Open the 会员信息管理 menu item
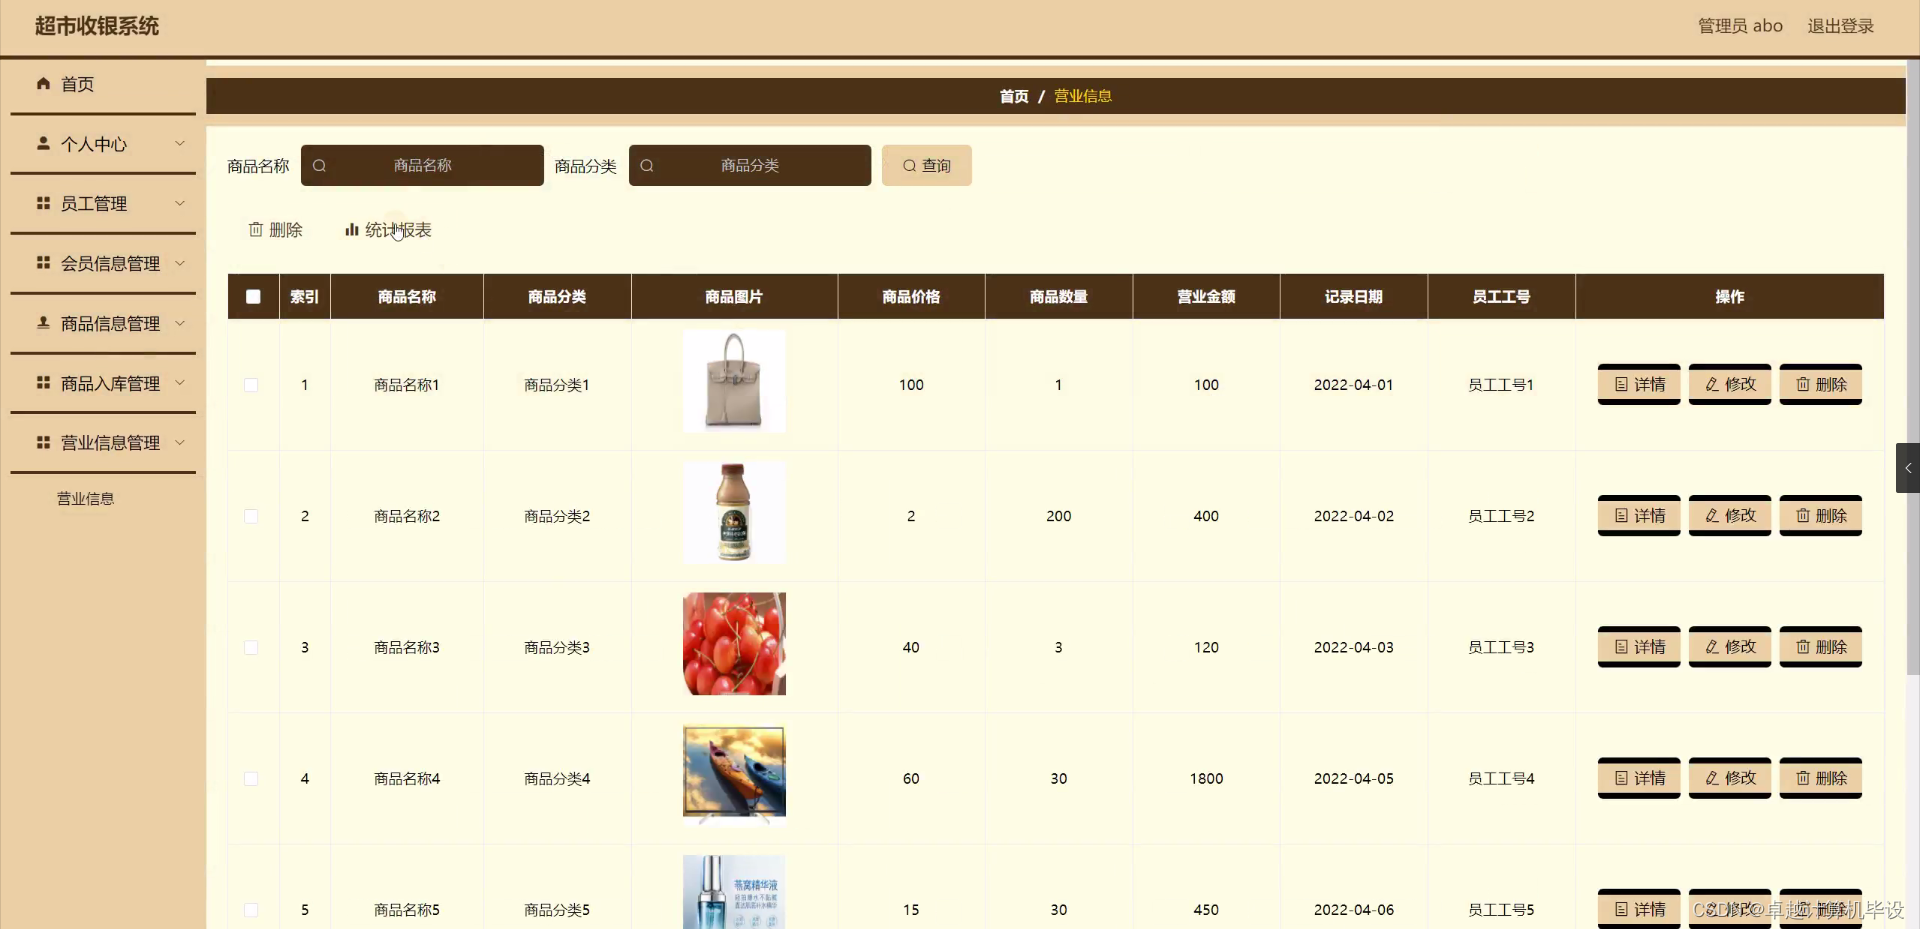Image resolution: width=1920 pixels, height=929 pixels. 103,264
